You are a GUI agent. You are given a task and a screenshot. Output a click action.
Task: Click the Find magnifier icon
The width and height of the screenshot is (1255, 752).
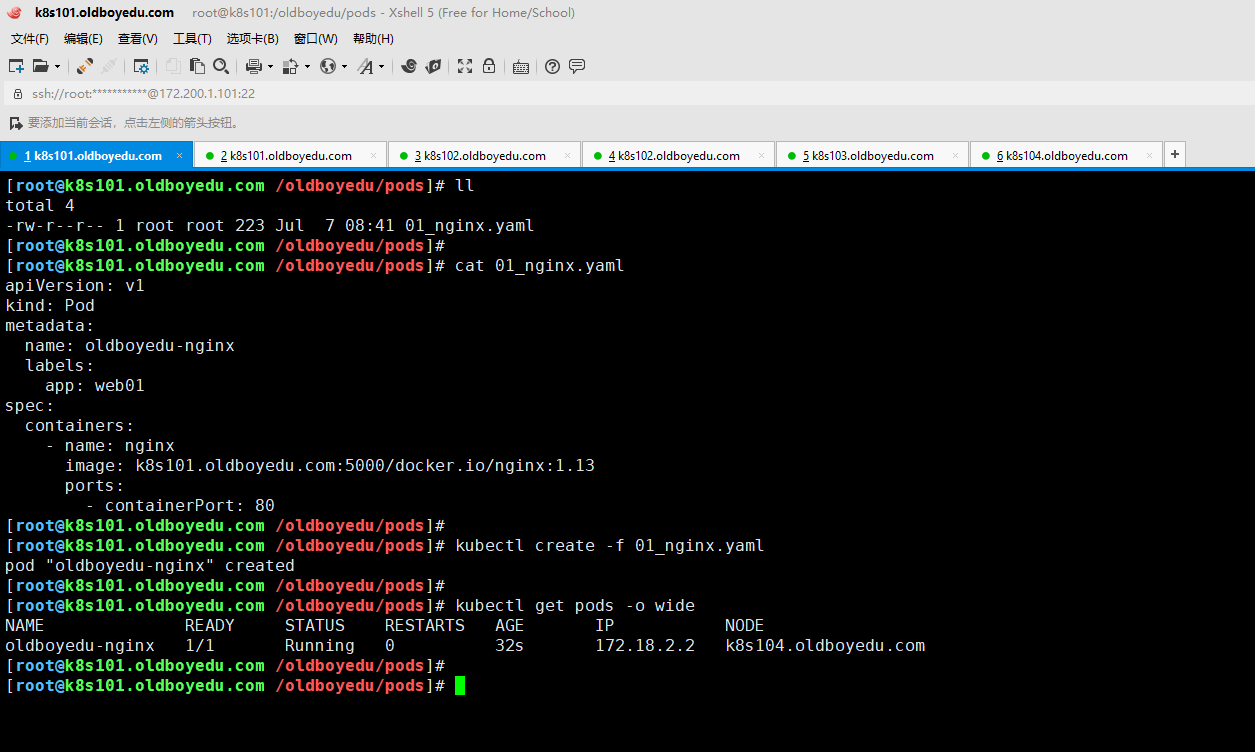tap(221, 67)
